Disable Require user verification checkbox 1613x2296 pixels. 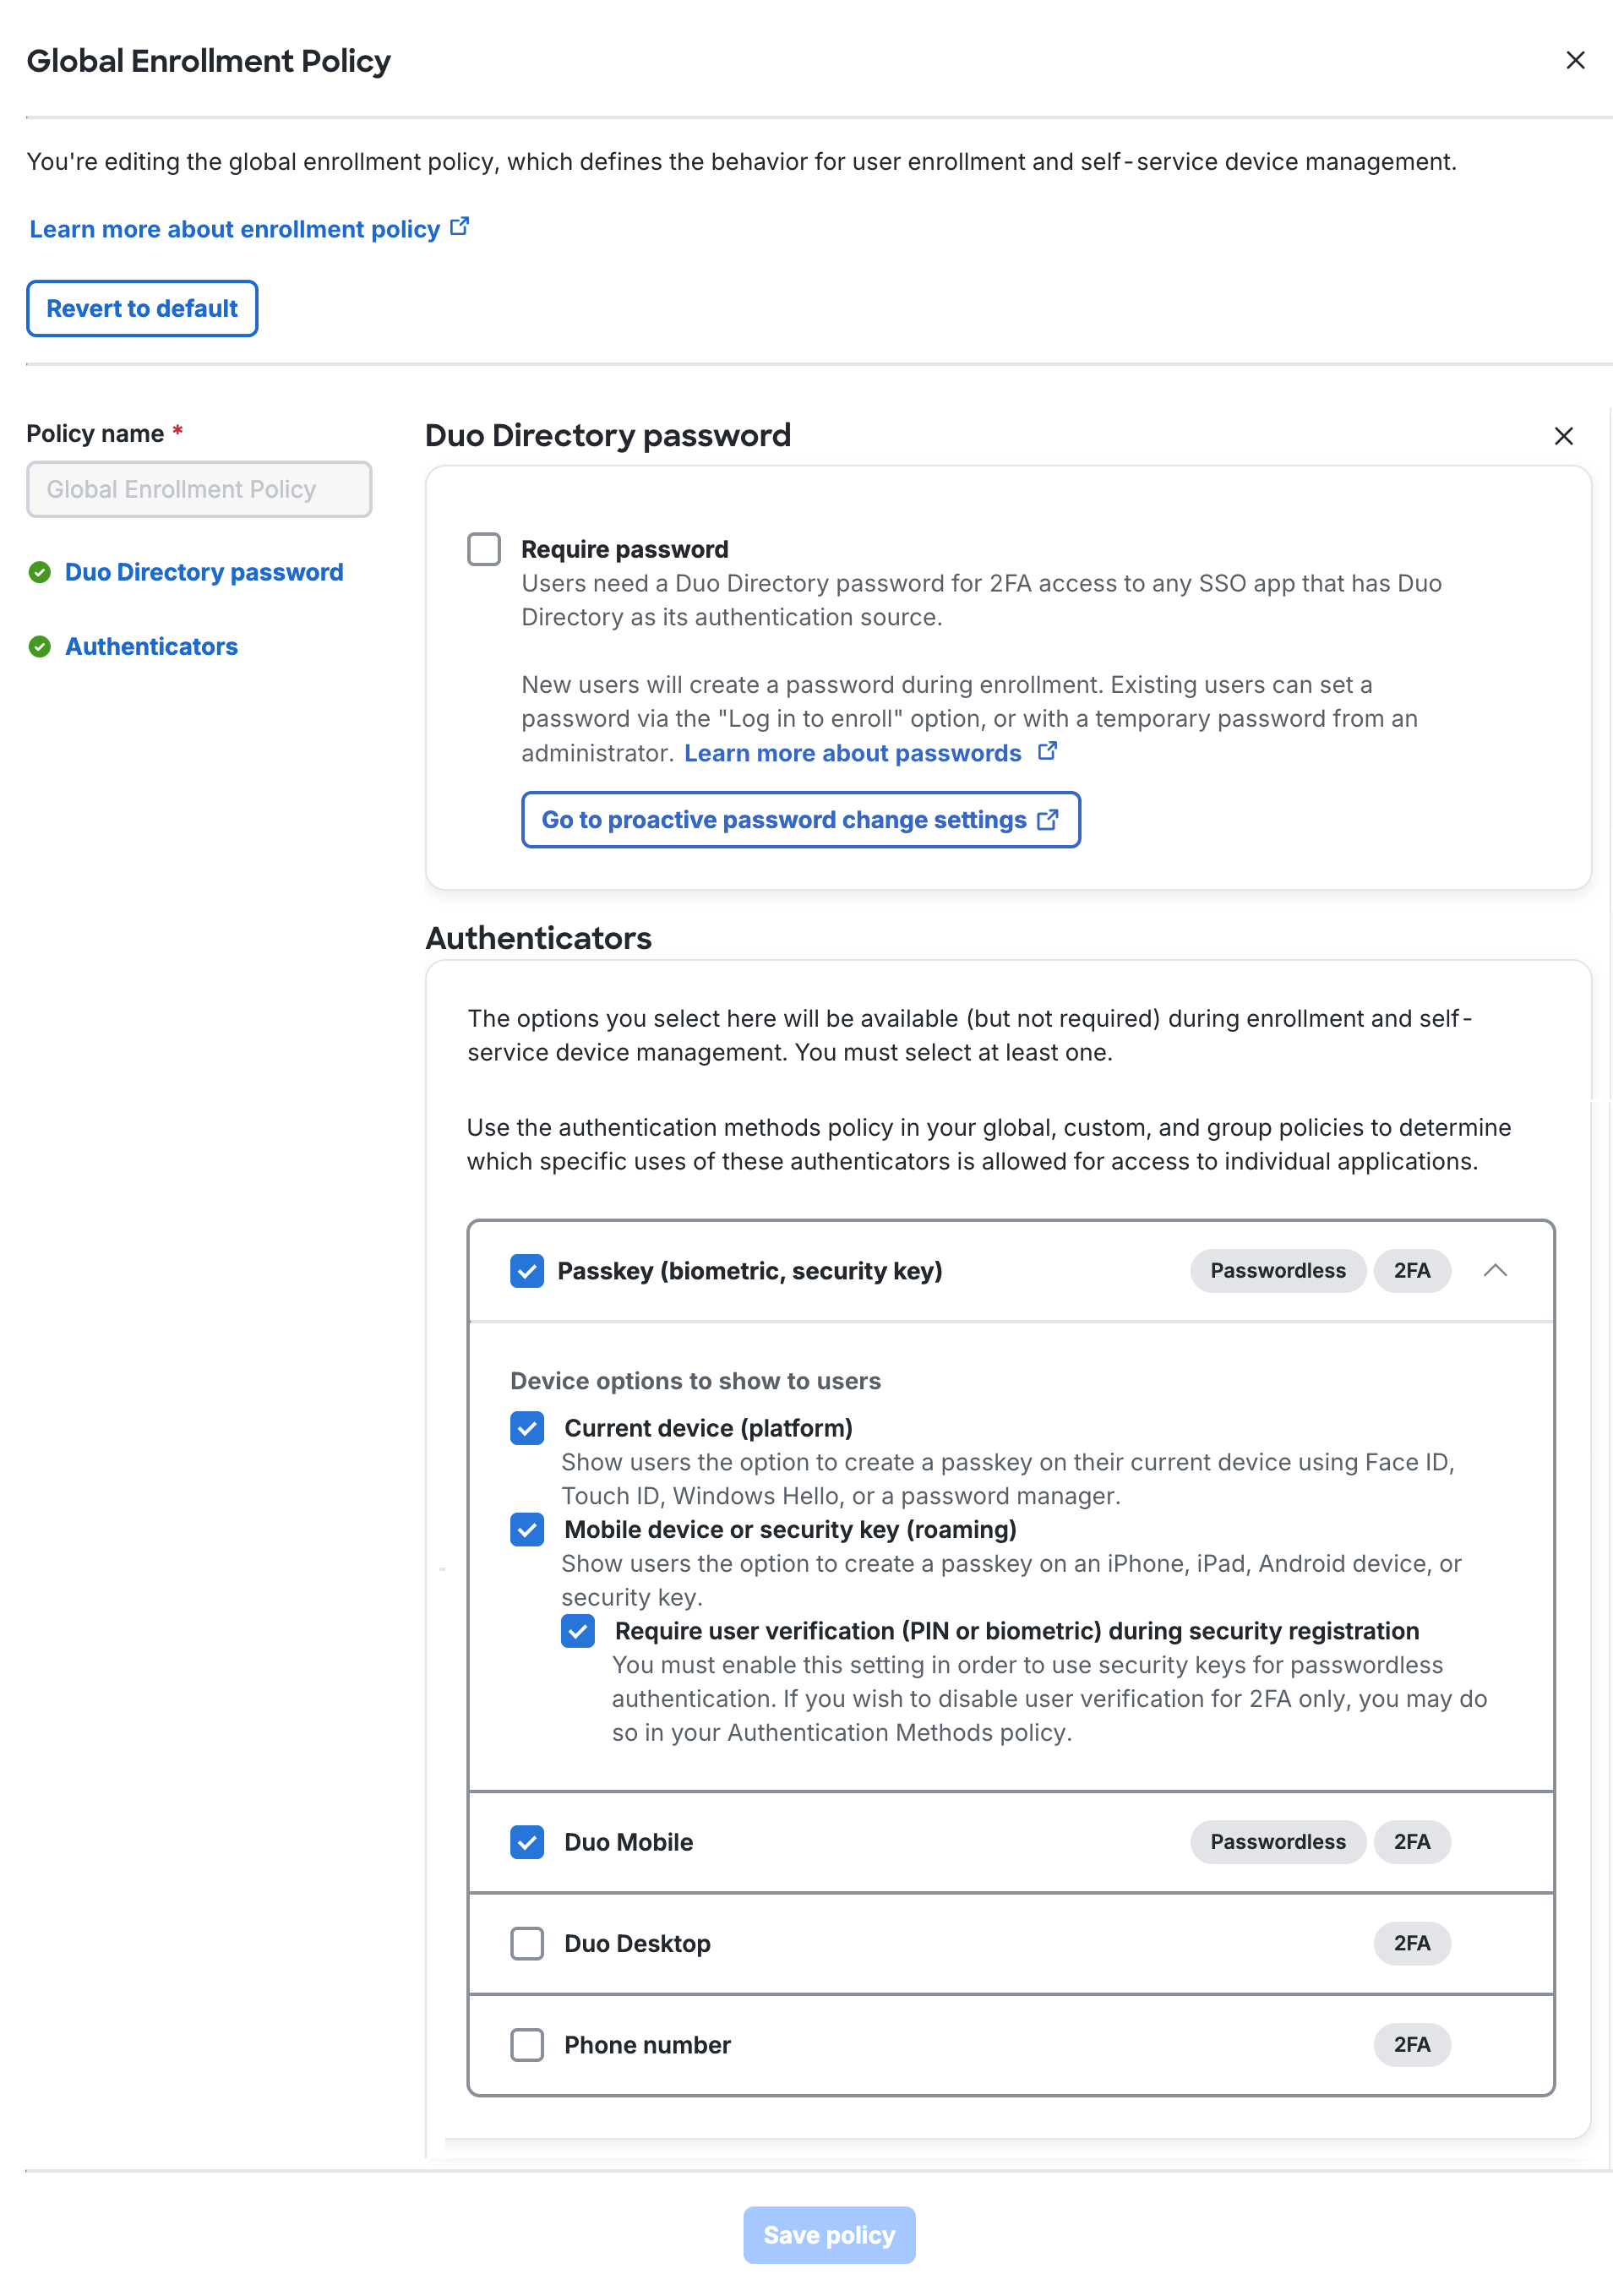578,1631
